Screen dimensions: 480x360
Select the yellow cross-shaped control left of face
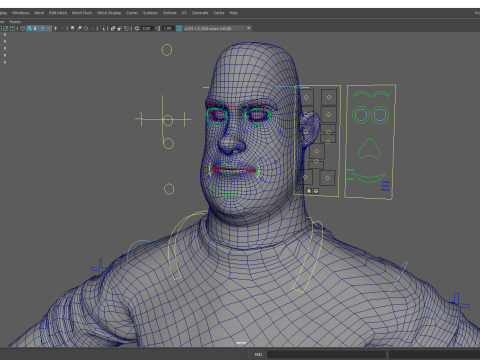pyautogui.click(x=163, y=119)
